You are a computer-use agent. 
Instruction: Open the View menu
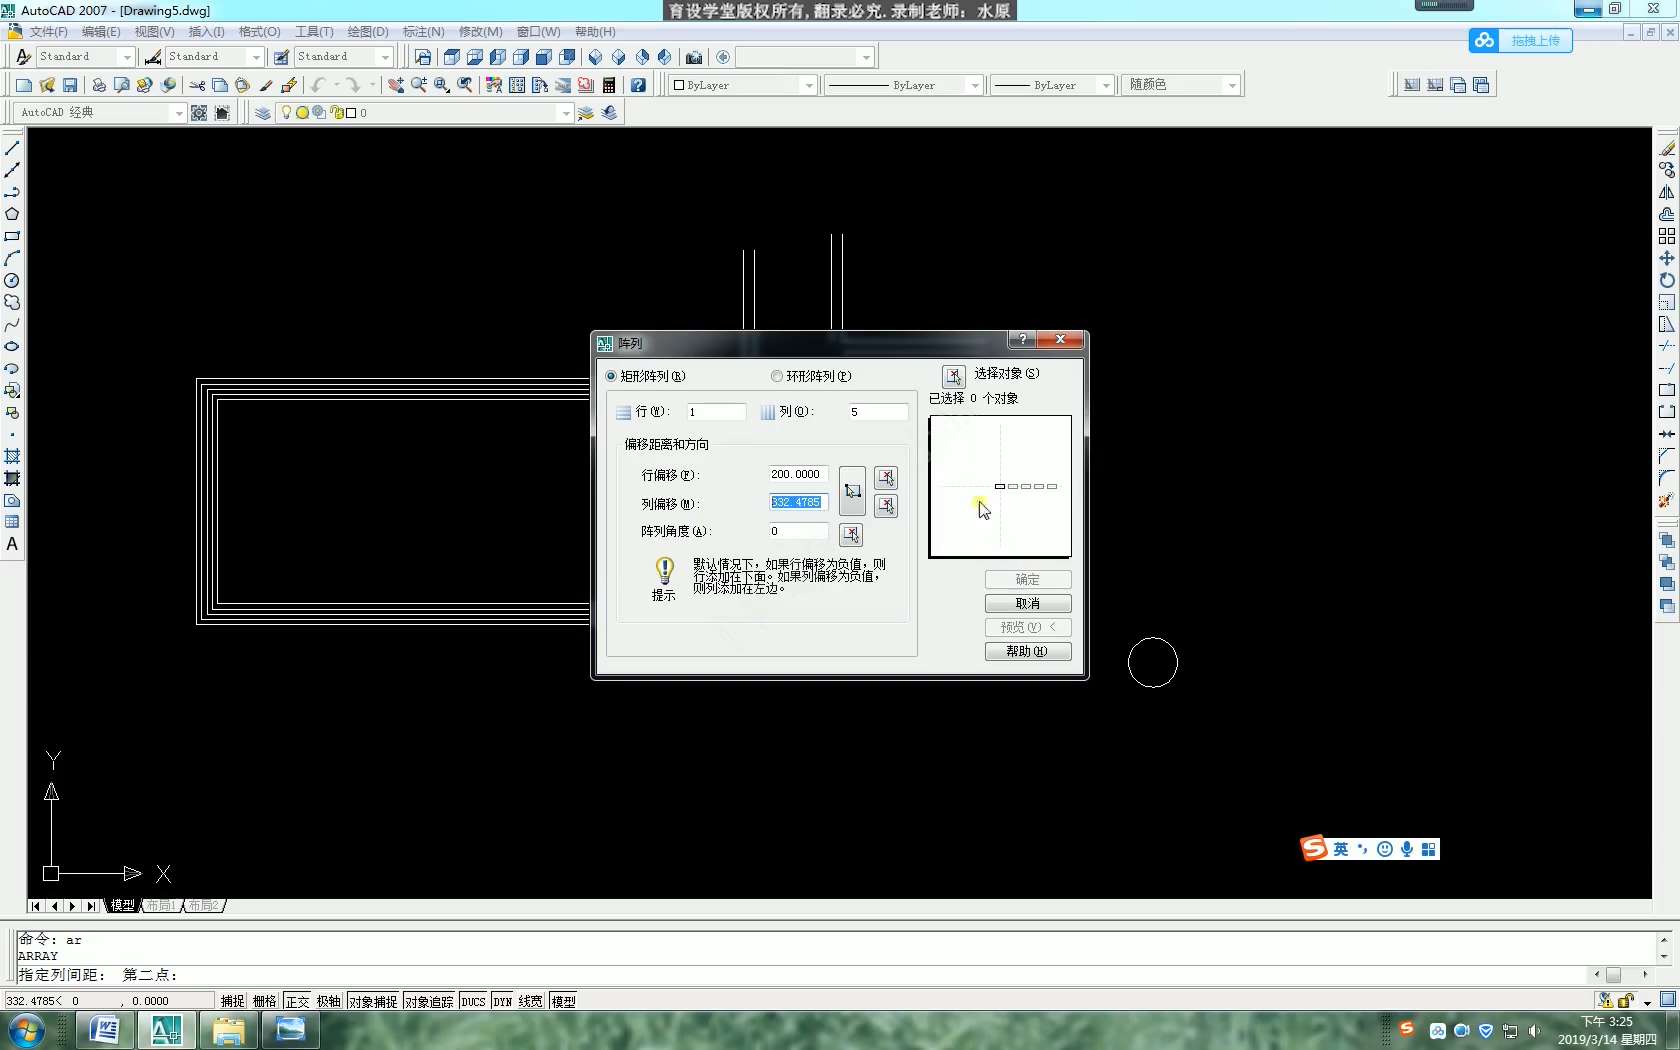[x=154, y=32]
